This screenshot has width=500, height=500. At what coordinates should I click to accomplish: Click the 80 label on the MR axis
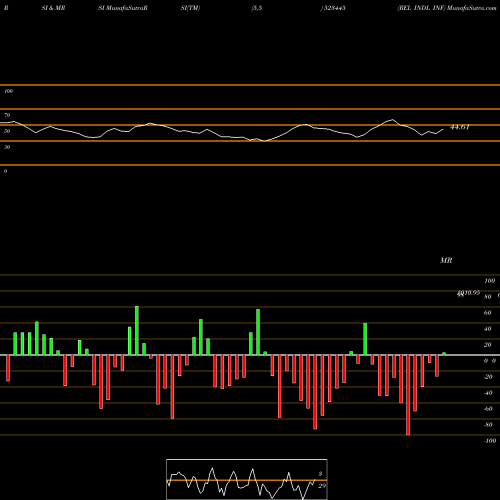[x=488, y=297]
